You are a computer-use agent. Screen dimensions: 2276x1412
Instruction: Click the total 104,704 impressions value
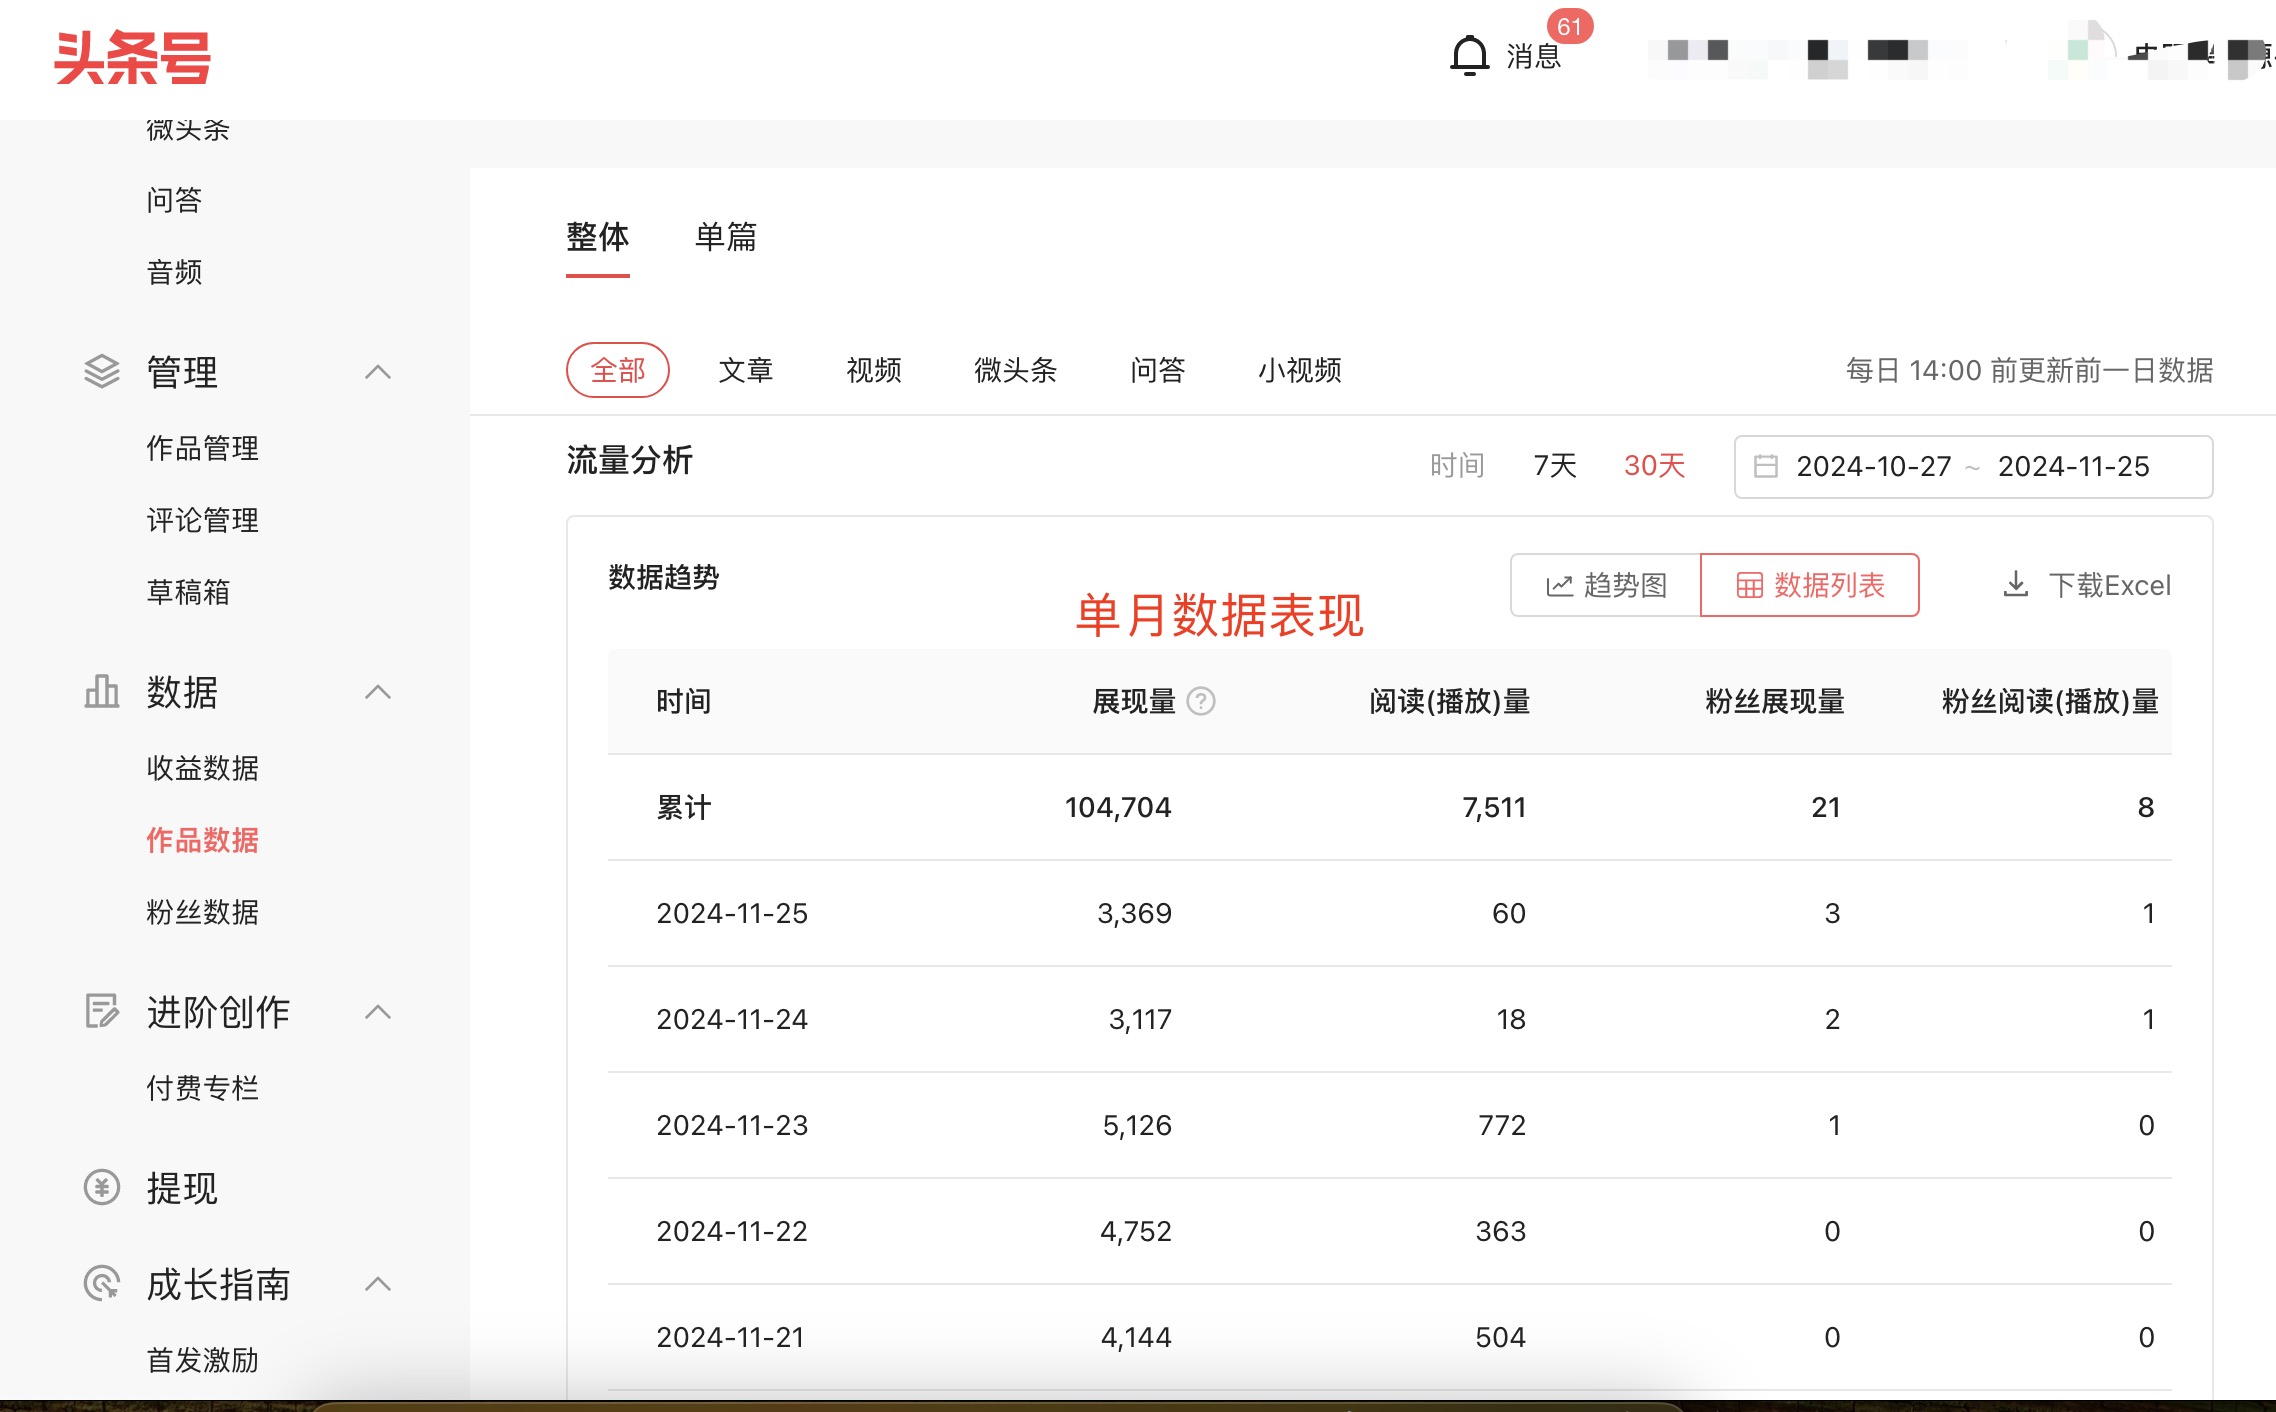[1118, 807]
